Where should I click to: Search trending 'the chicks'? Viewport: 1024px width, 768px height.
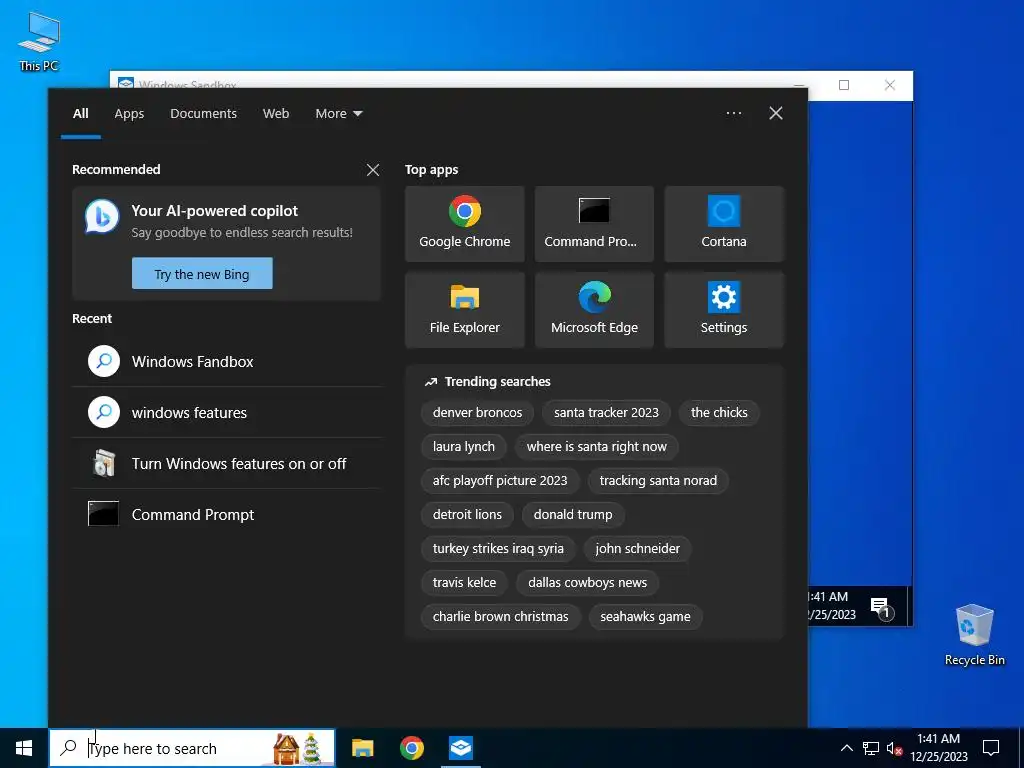[x=719, y=413]
